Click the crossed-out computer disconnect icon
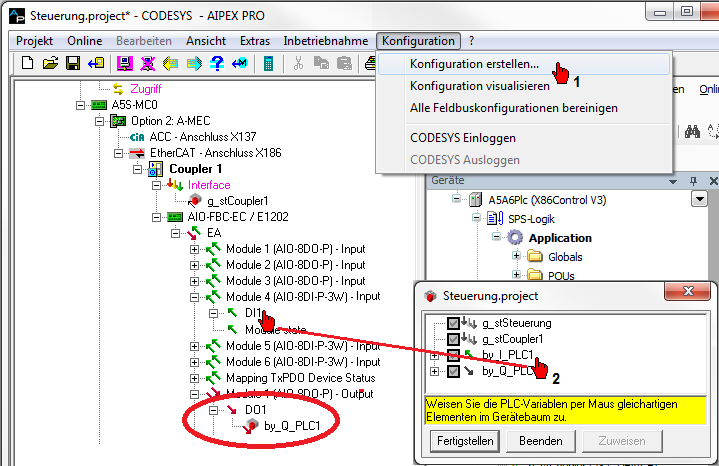The height and width of the screenshot is (466, 719). pyautogui.click(x=147, y=63)
